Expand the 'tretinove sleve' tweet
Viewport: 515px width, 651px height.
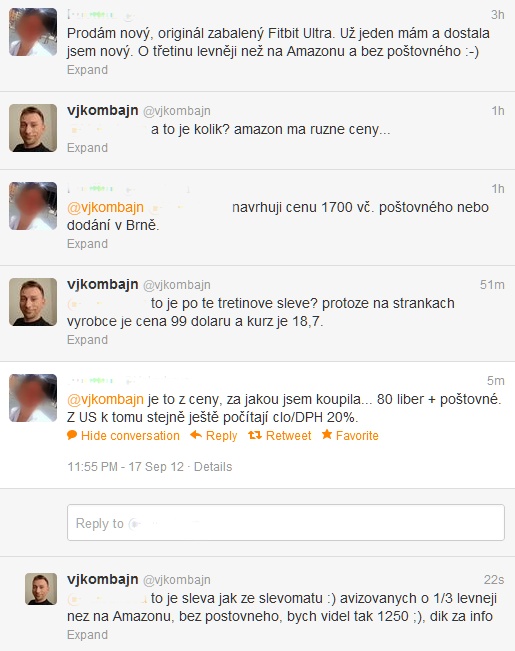point(87,340)
